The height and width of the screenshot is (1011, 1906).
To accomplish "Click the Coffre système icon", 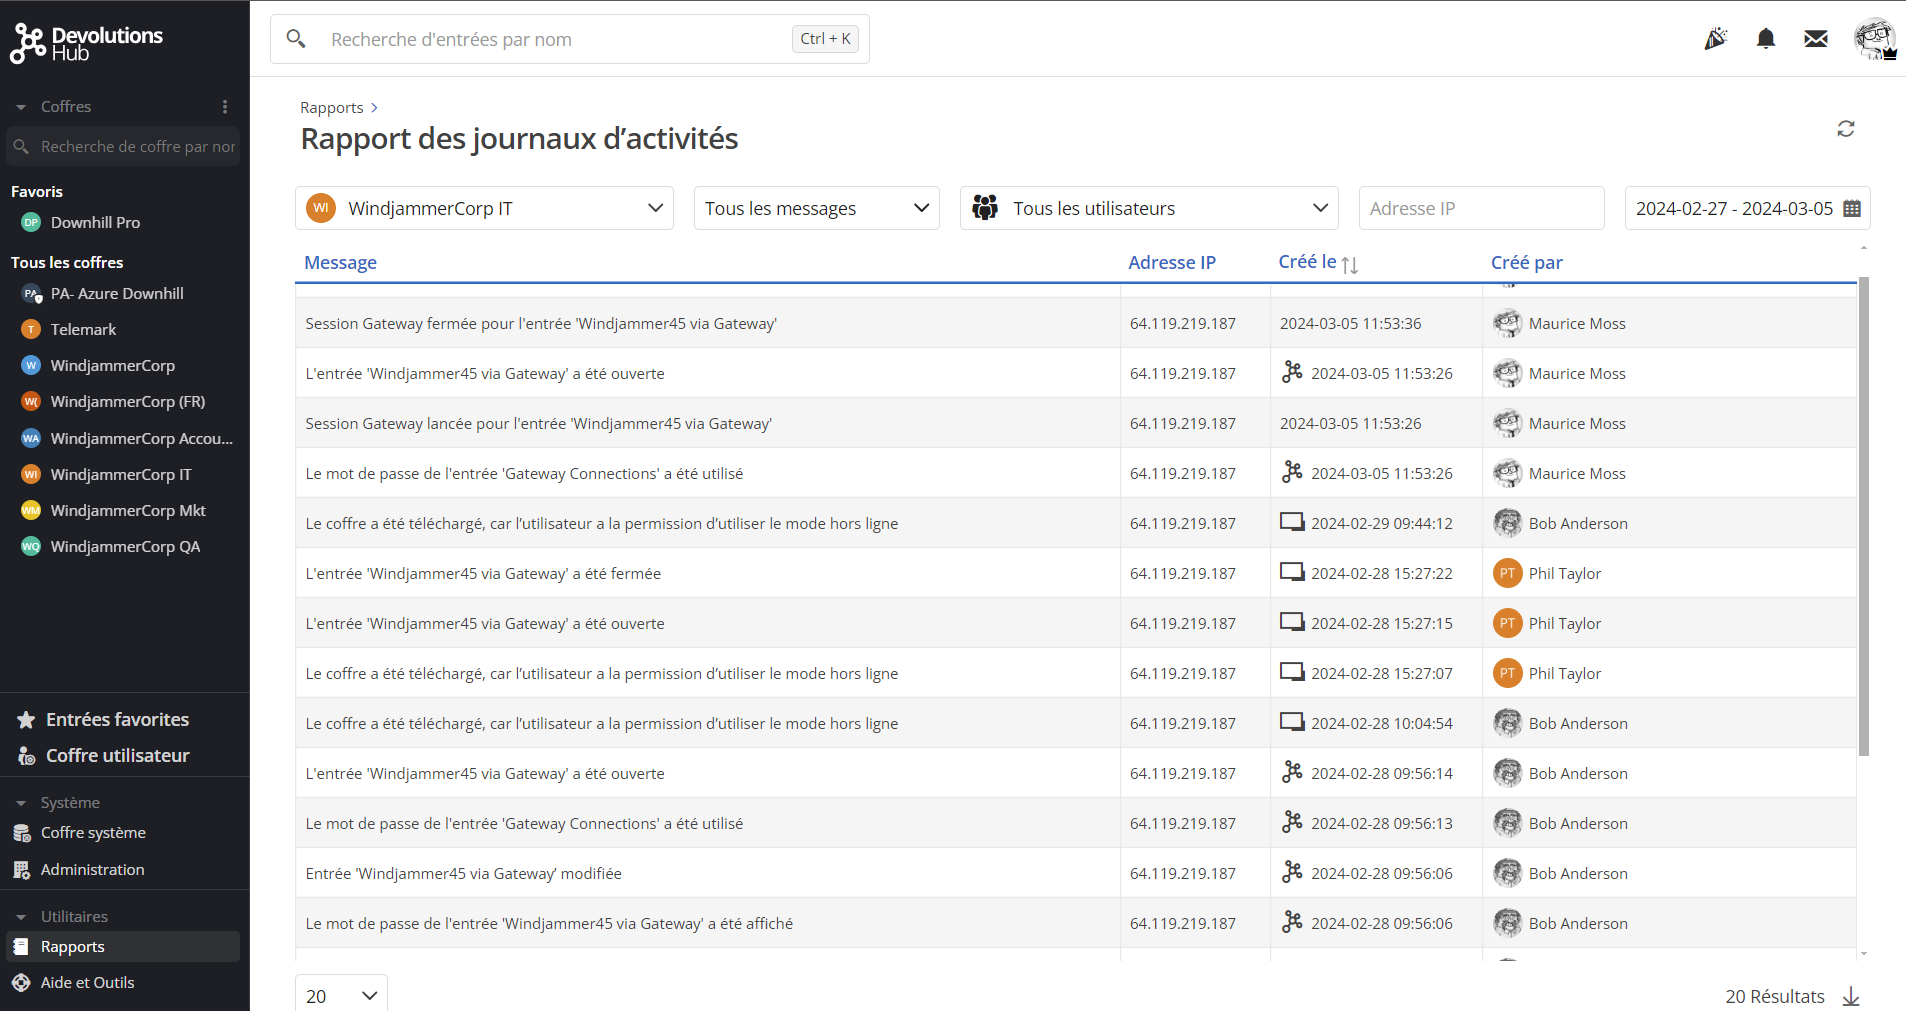I will pos(22,833).
